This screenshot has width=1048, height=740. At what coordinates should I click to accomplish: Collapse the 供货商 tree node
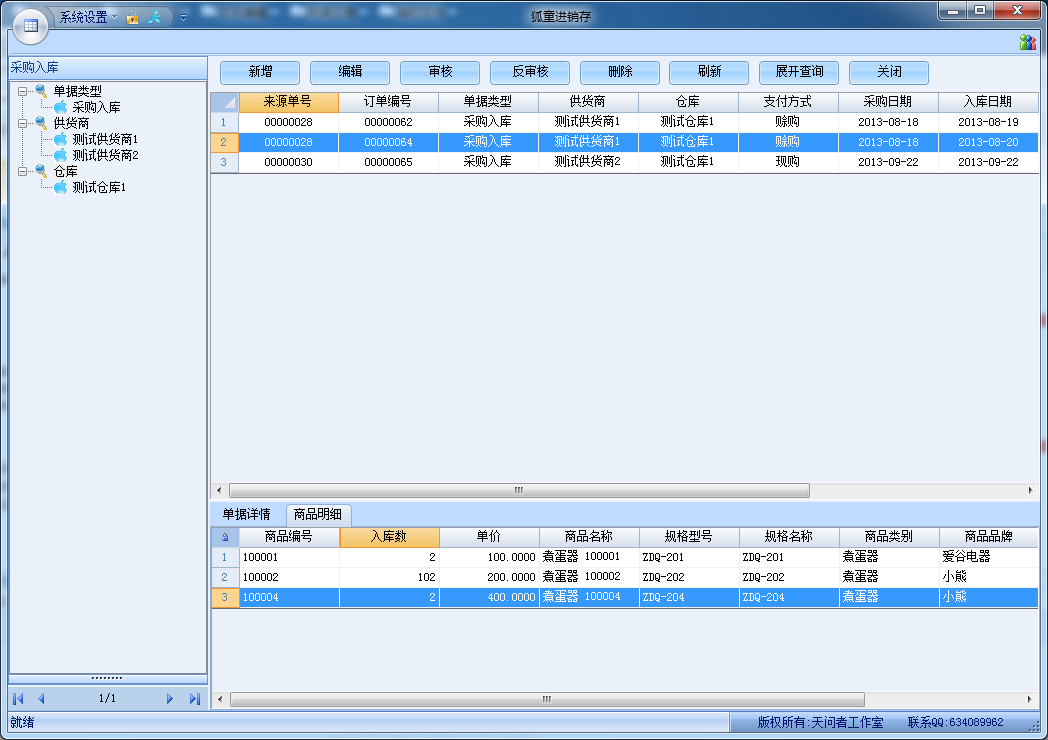(x=22, y=124)
